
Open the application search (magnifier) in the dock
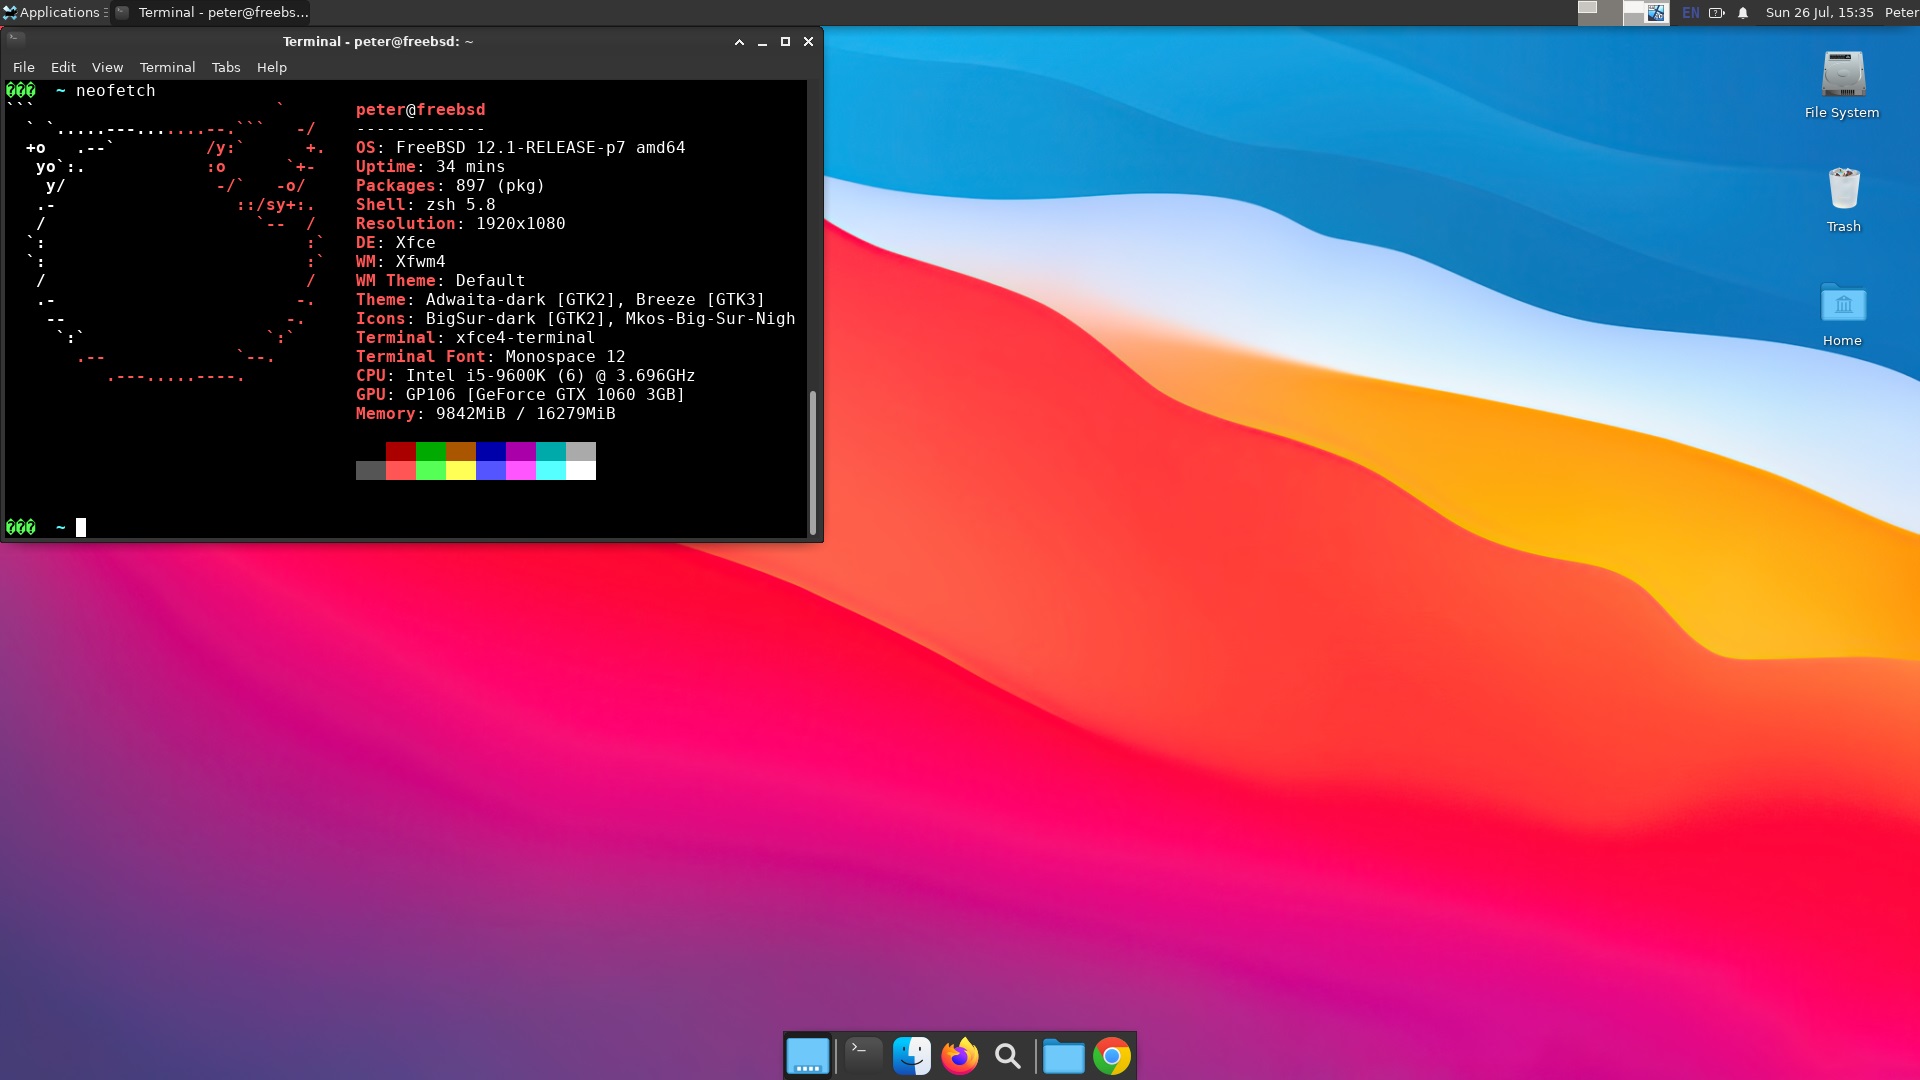(1008, 1056)
